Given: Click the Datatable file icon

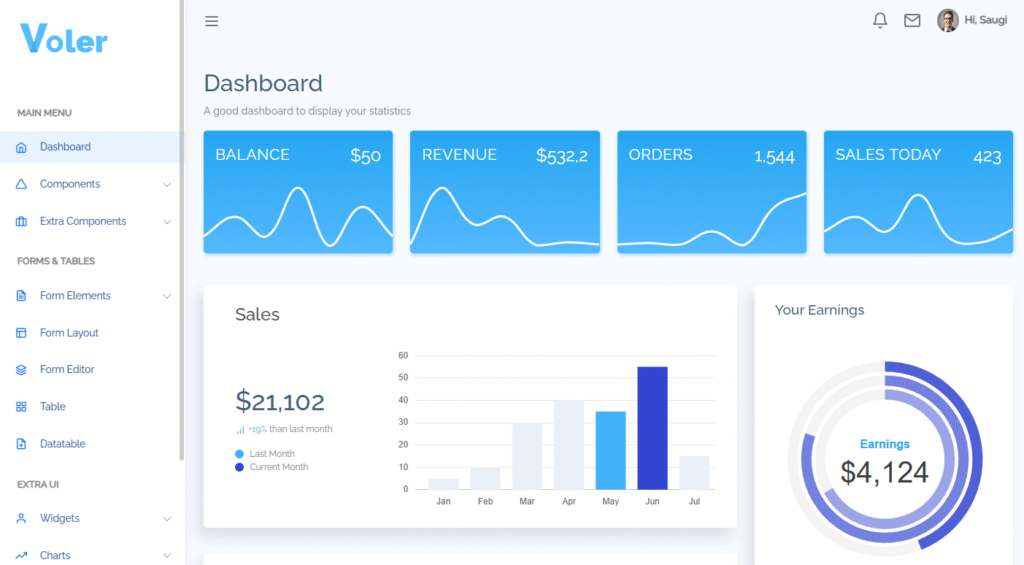Looking at the screenshot, I should click(22, 444).
